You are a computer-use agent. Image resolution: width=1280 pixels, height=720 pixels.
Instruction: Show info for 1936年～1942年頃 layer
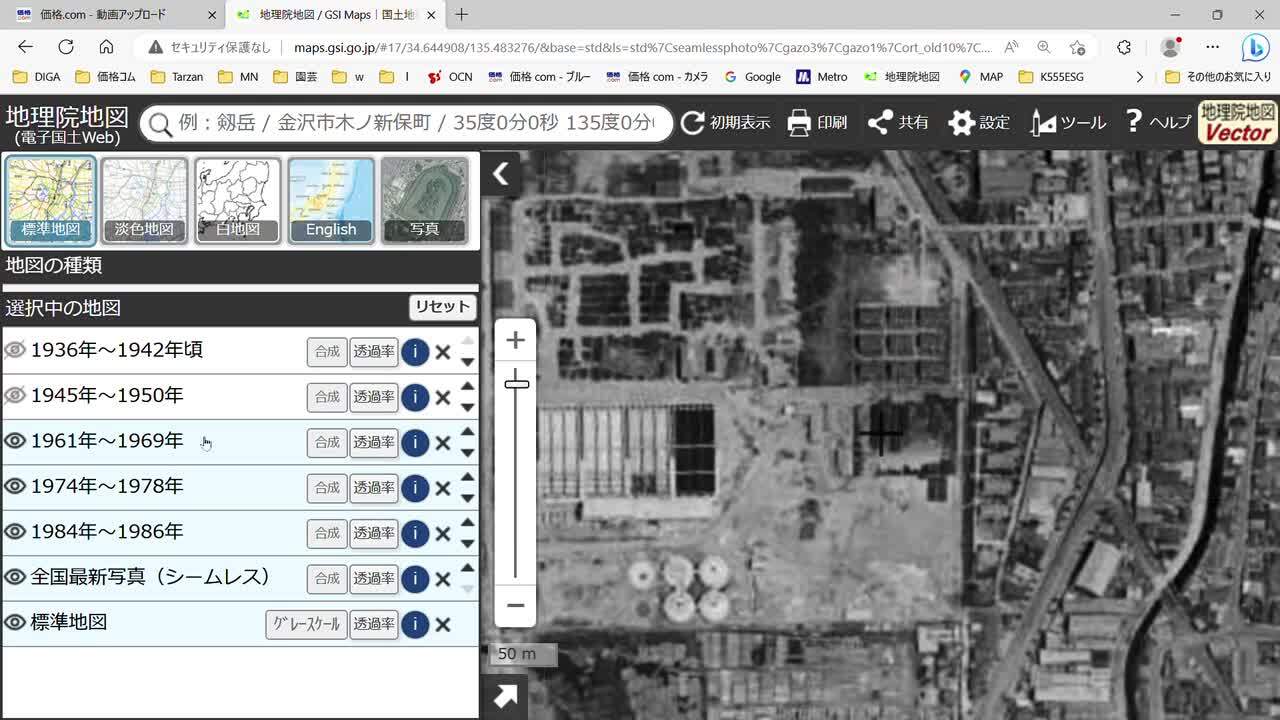tap(415, 352)
